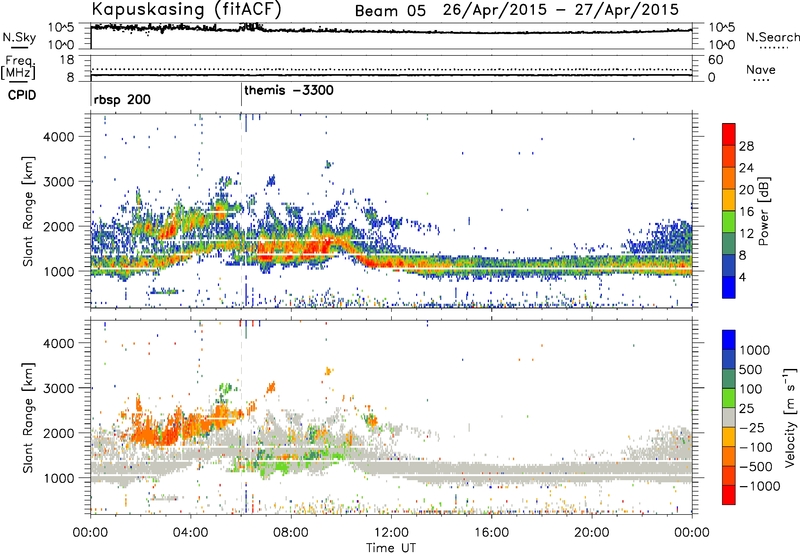Click the 'Slant Range [km]' label of power panel
The width and height of the screenshot is (800, 554).
28,211
